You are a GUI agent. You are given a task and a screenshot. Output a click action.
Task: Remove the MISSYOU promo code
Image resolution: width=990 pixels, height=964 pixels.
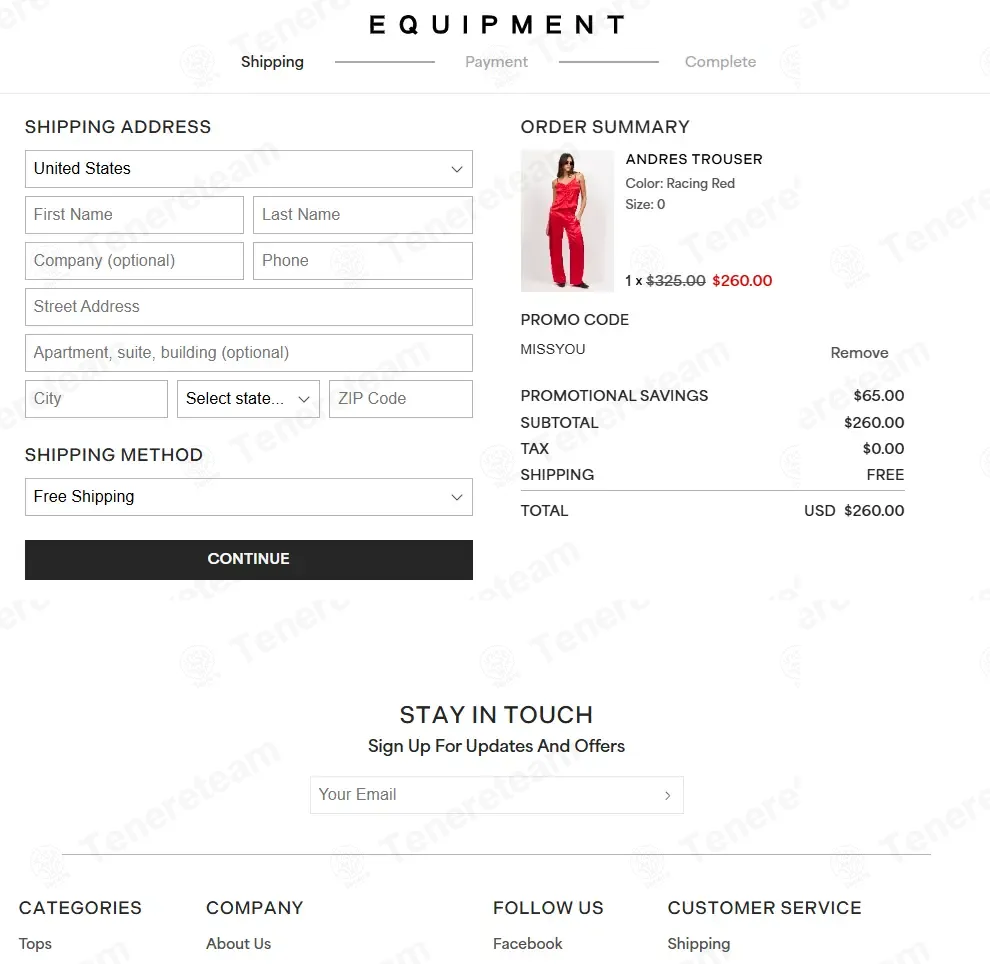859,353
